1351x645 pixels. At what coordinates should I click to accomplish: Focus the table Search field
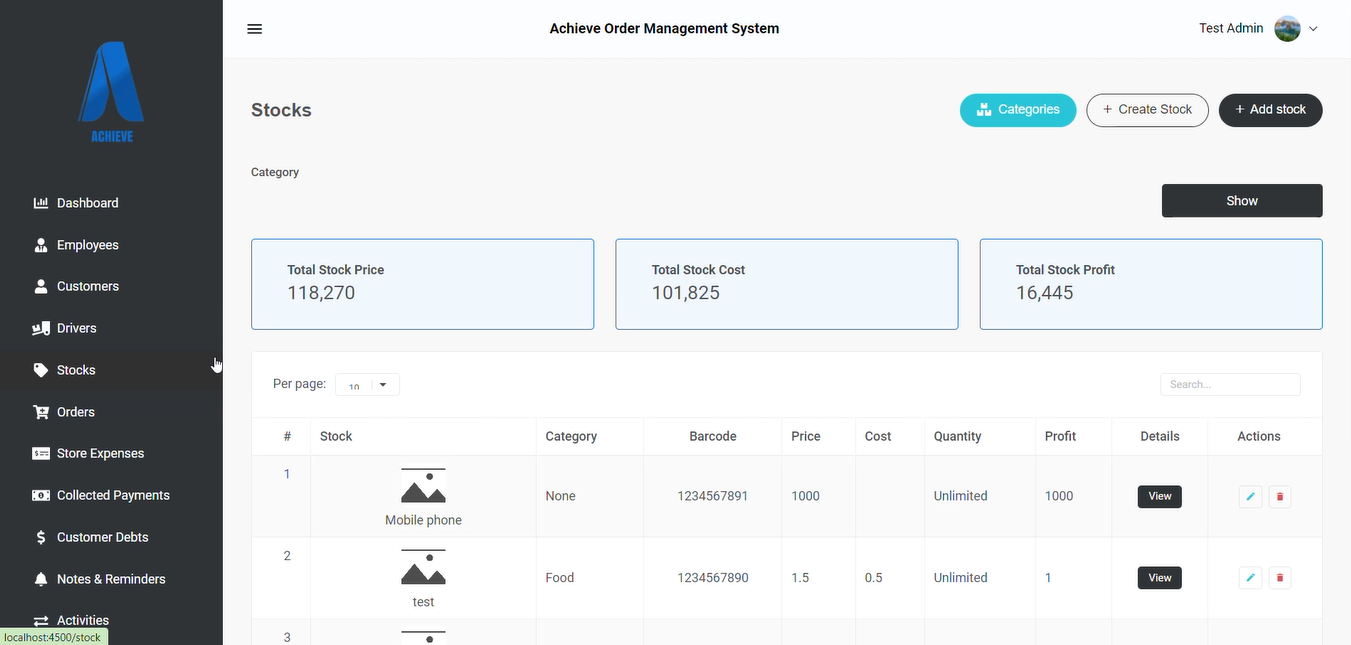coord(1230,384)
